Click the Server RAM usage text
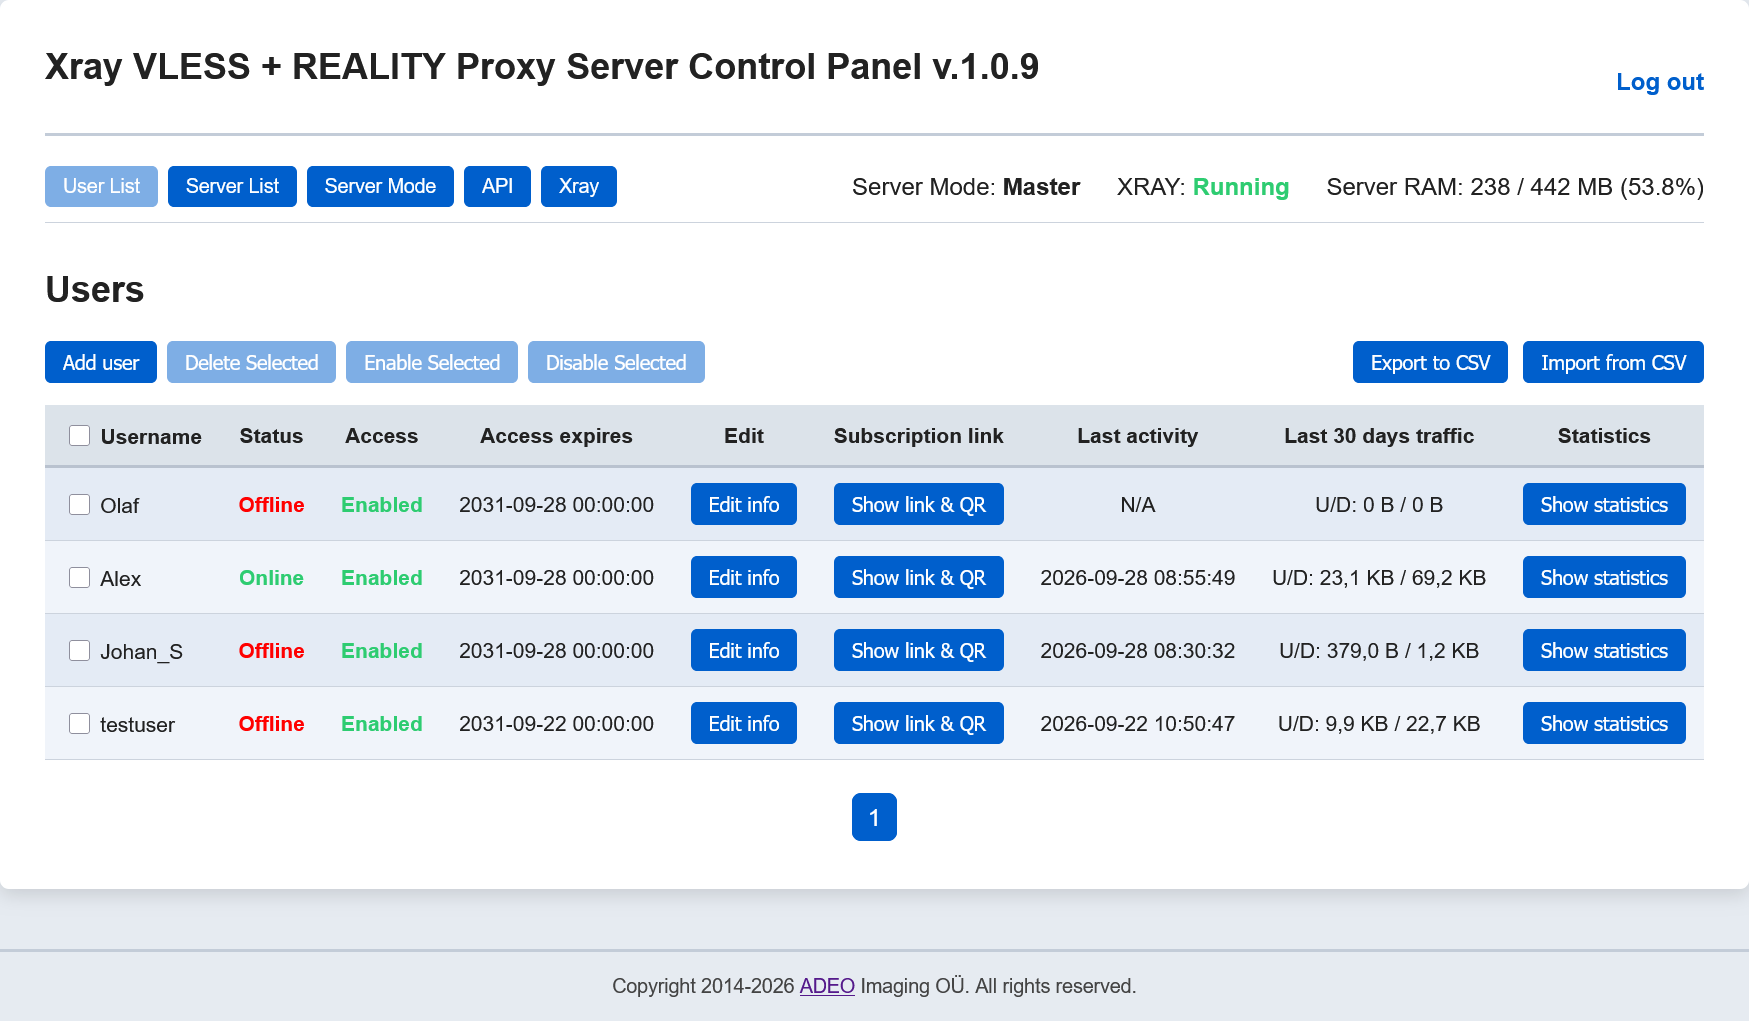This screenshot has width=1749, height=1021. pos(1515,187)
